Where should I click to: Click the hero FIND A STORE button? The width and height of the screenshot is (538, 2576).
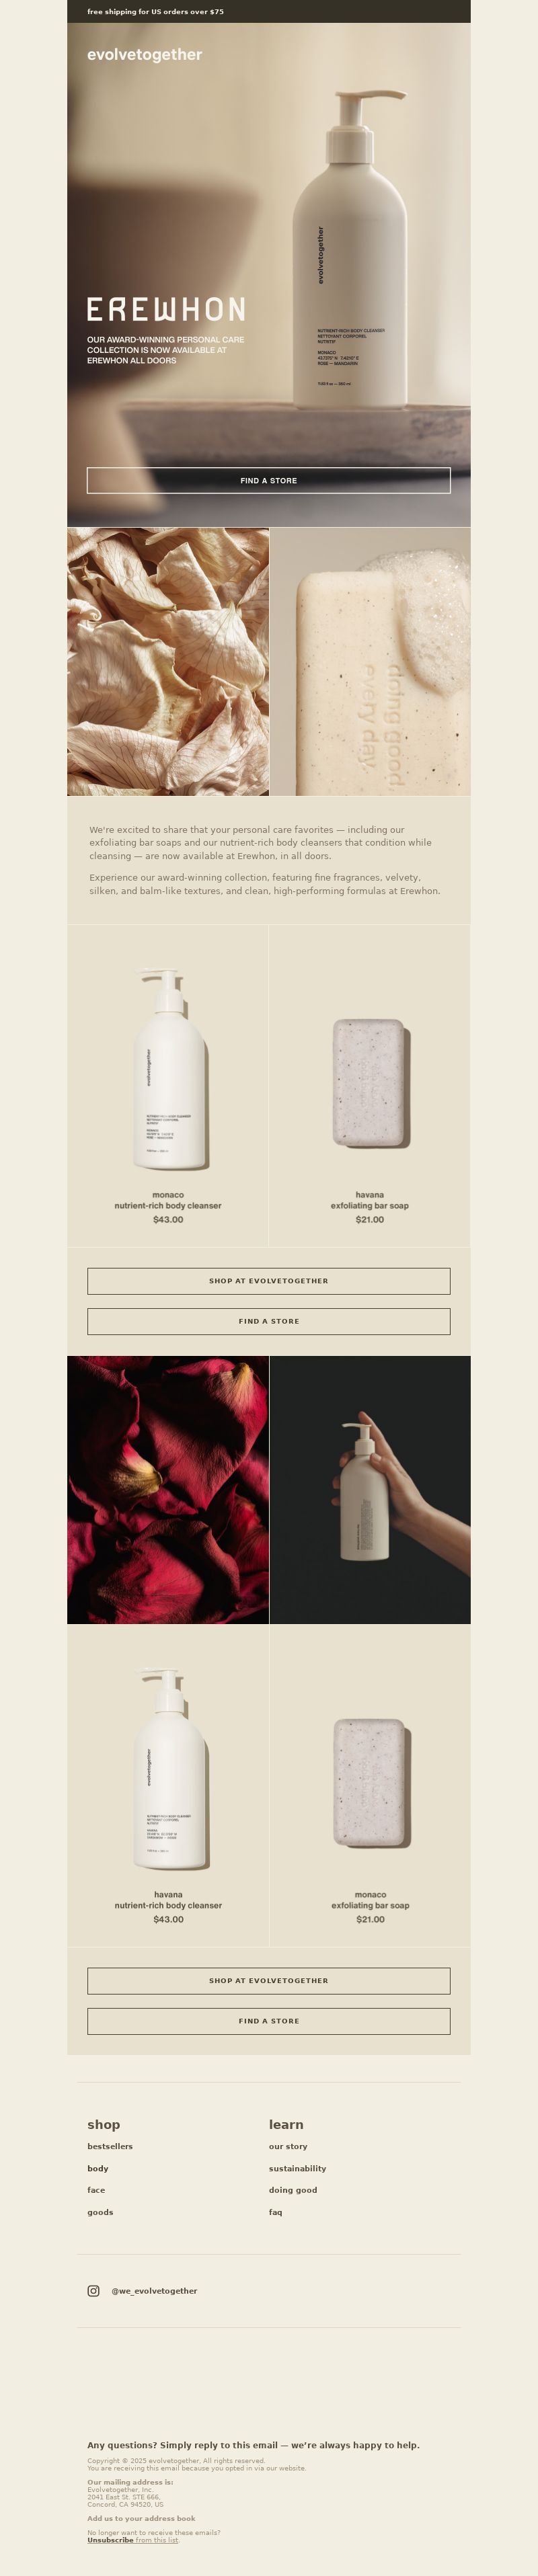[269, 480]
